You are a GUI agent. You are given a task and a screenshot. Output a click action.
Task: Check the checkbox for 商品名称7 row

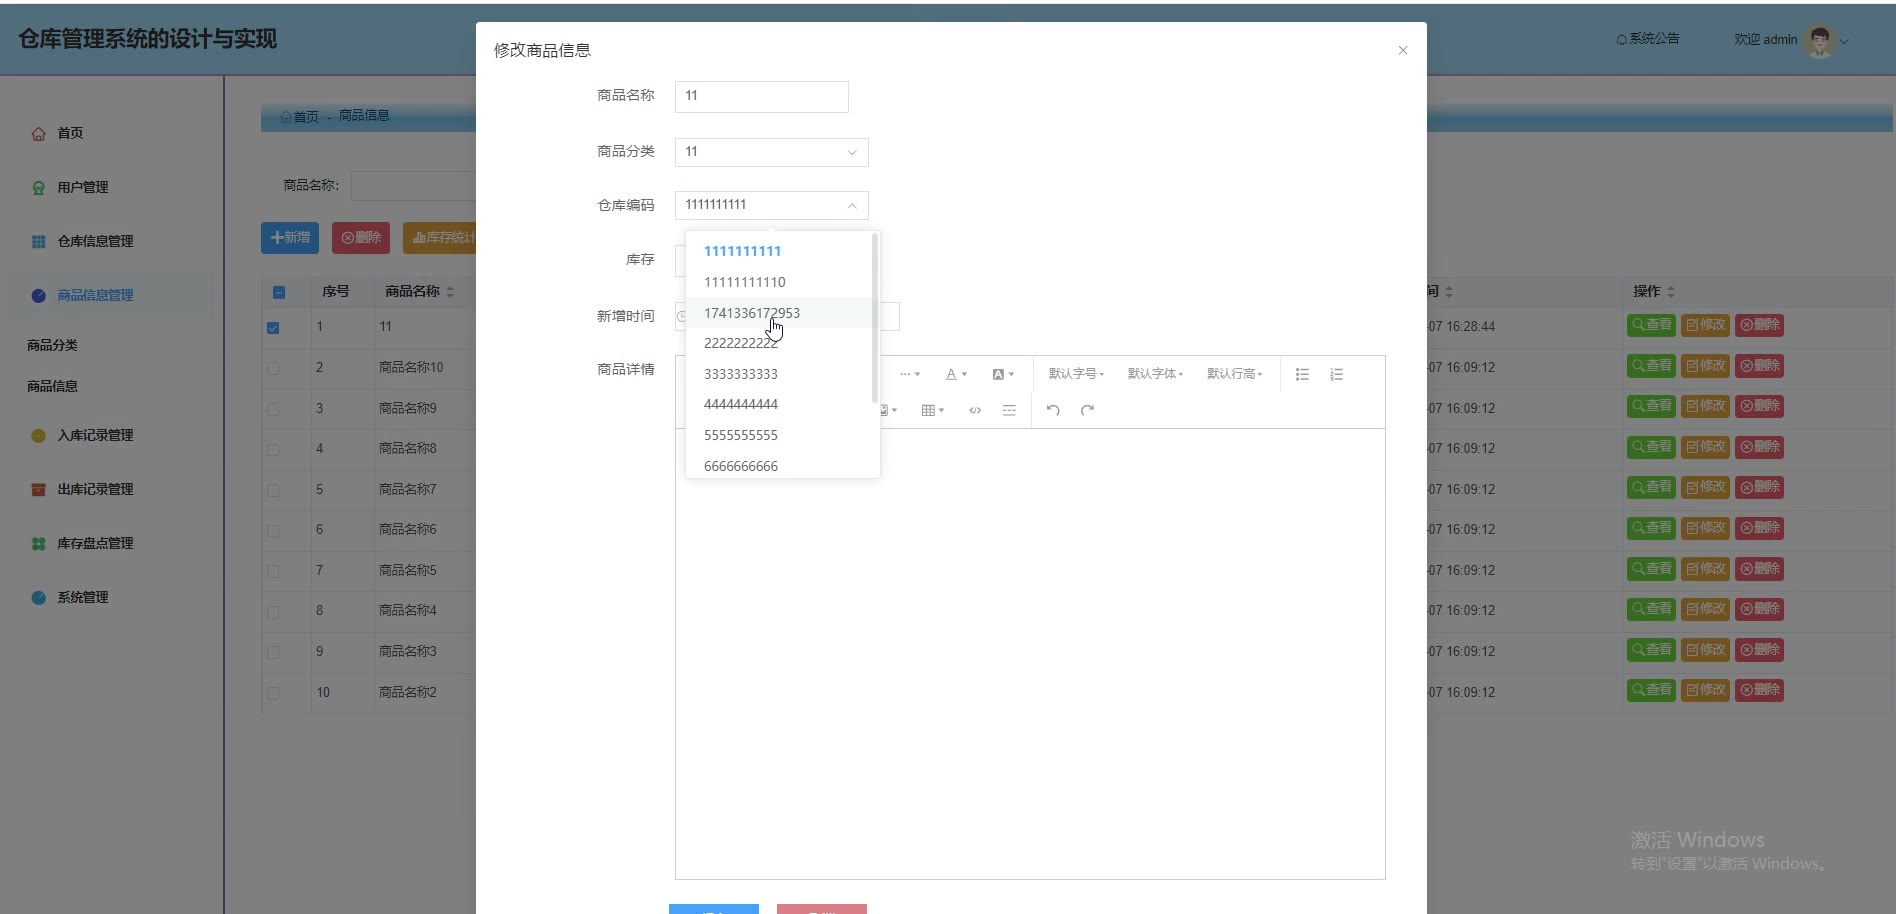(273, 490)
